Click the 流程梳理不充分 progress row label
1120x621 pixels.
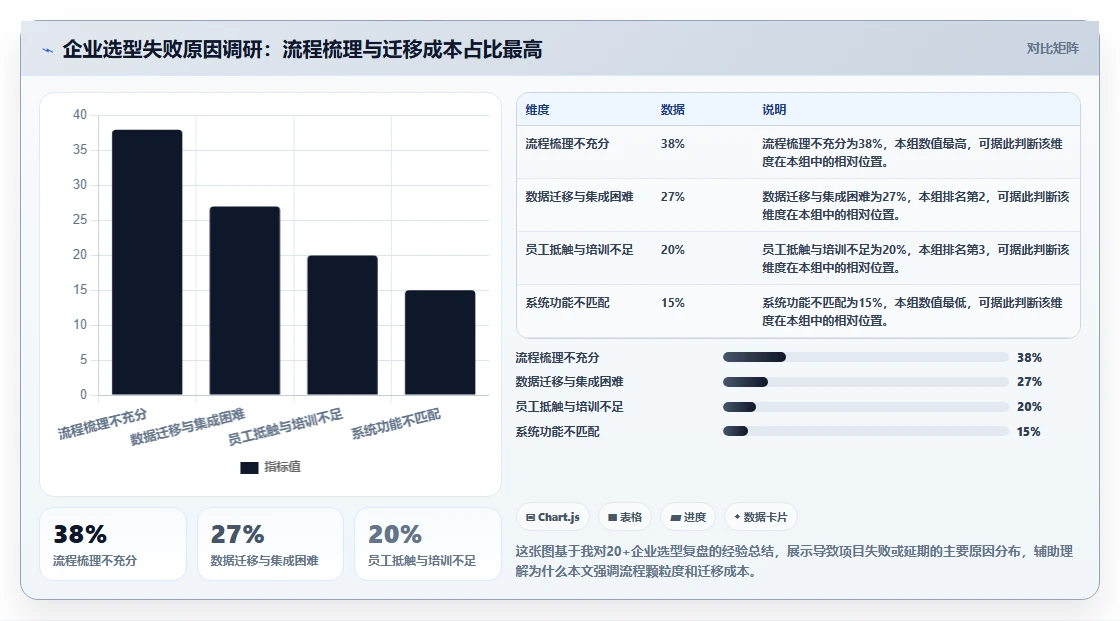[557, 357]
